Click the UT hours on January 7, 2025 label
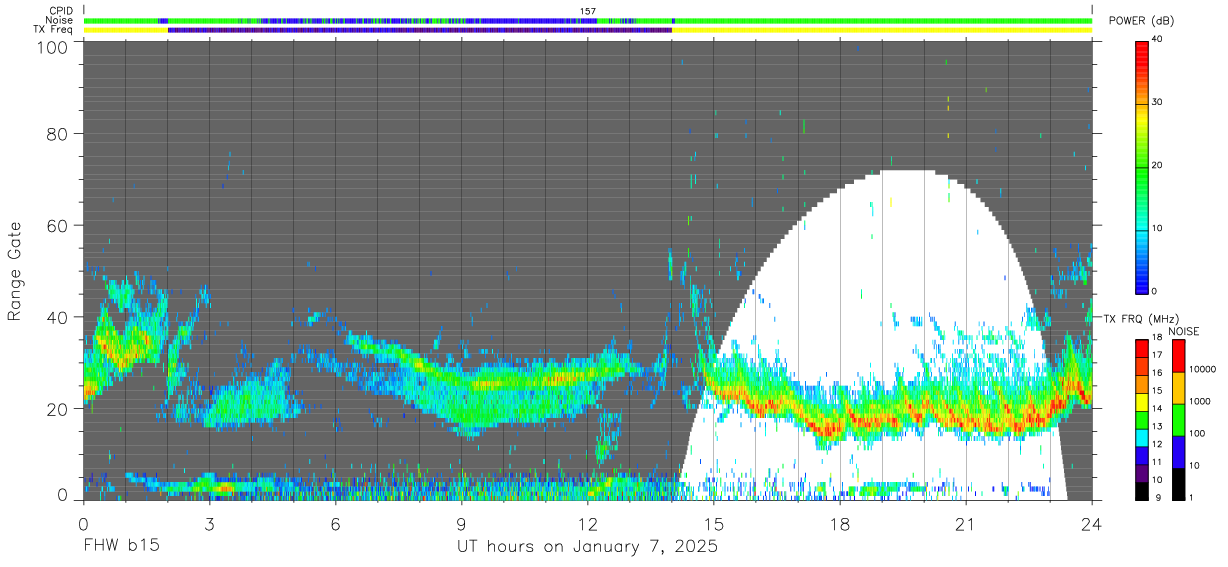 587,547
